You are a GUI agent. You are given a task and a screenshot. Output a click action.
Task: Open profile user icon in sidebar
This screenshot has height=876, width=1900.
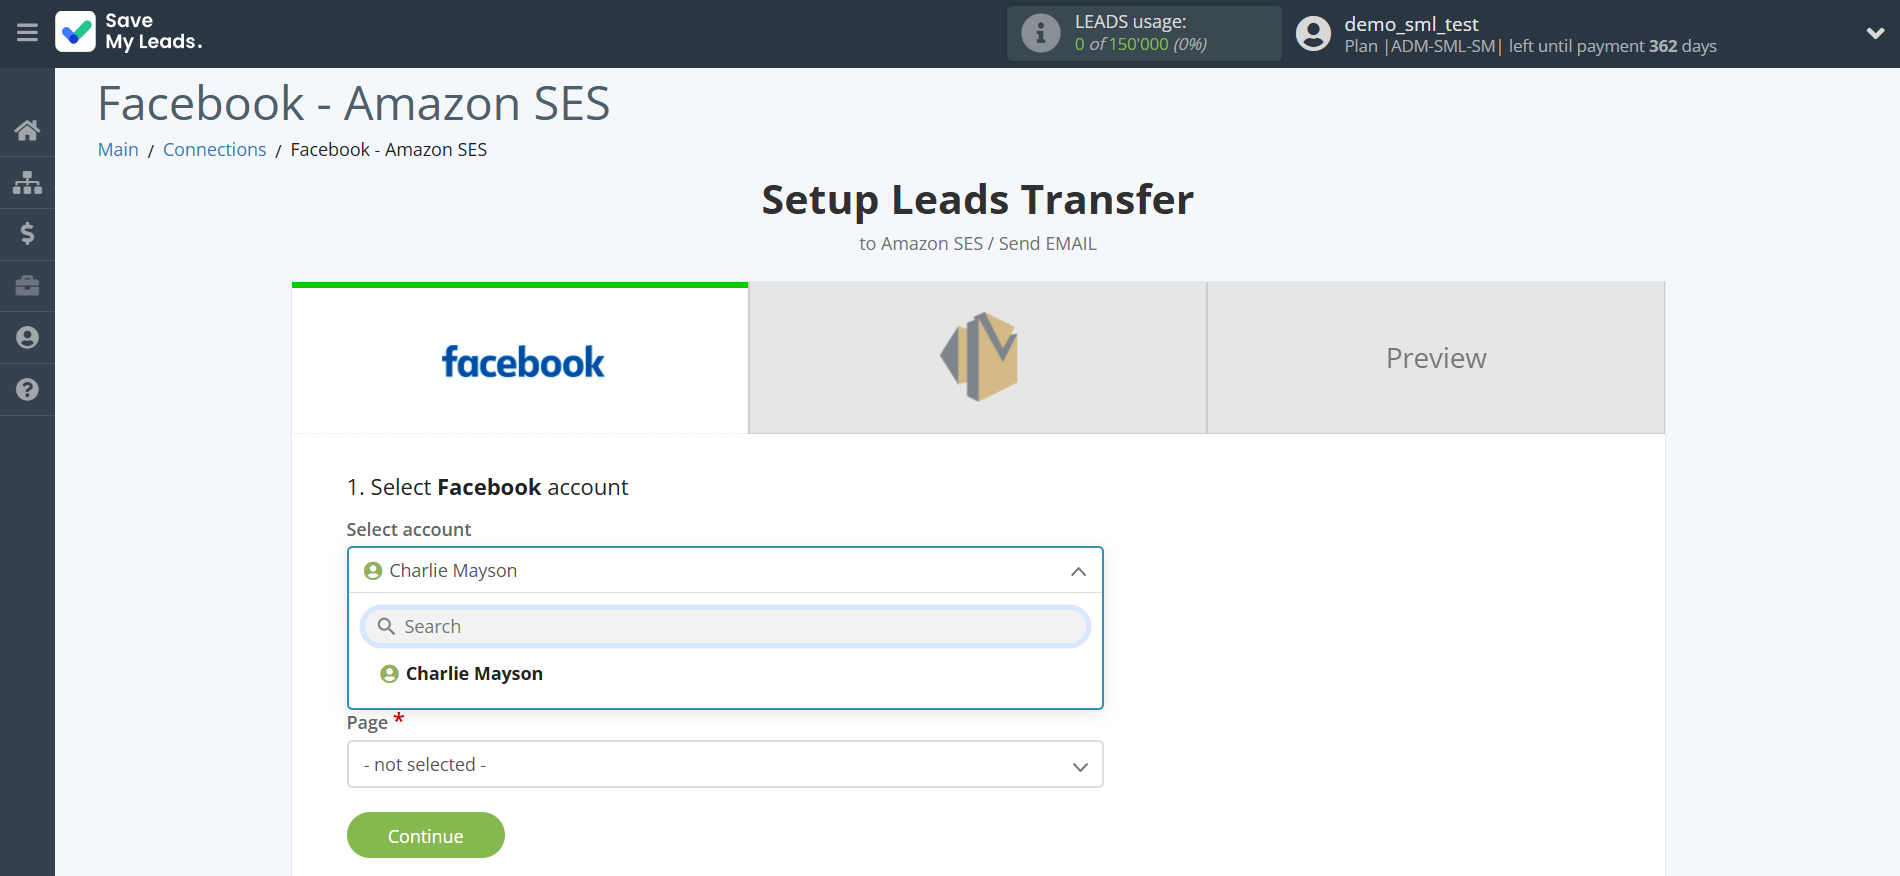point(27,338)
